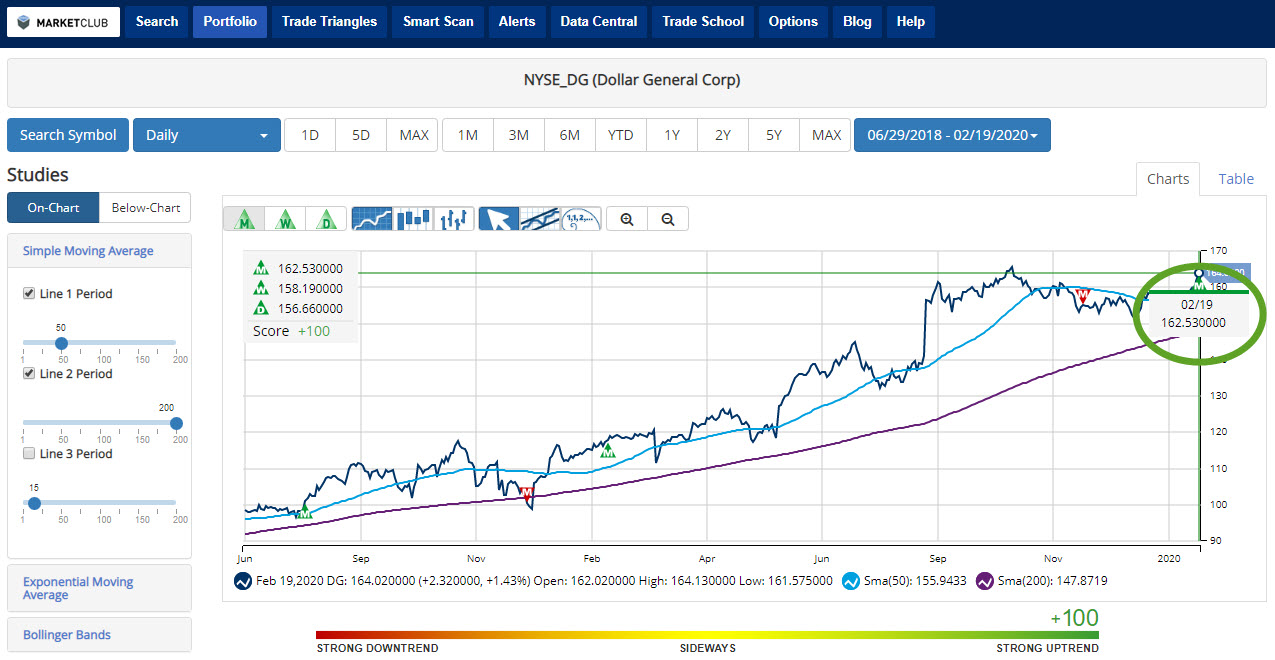Set the range to YTD
Viewport: 1275px width, 660px height.
[621, 135]
